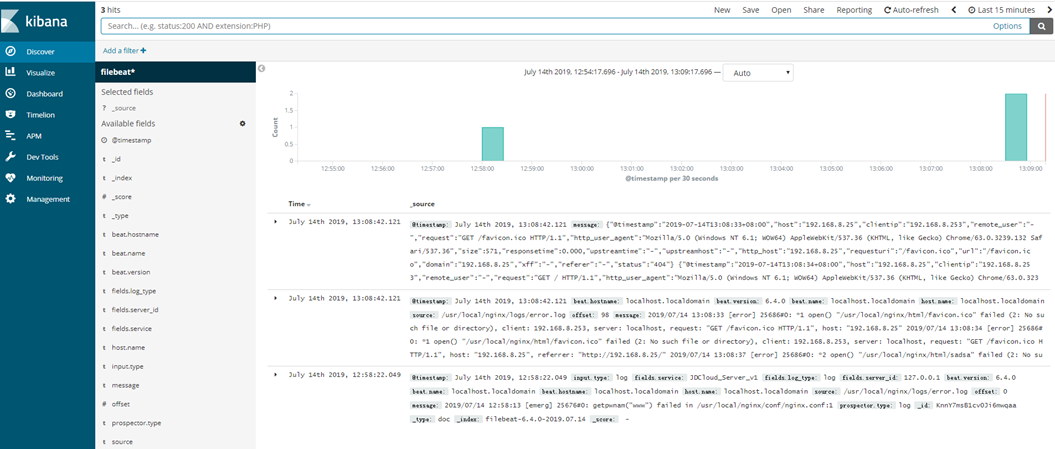Screen dimensions: 1055x449
Task: Go to Dashboard in sidebar
Action: click(x=44, y=94)
